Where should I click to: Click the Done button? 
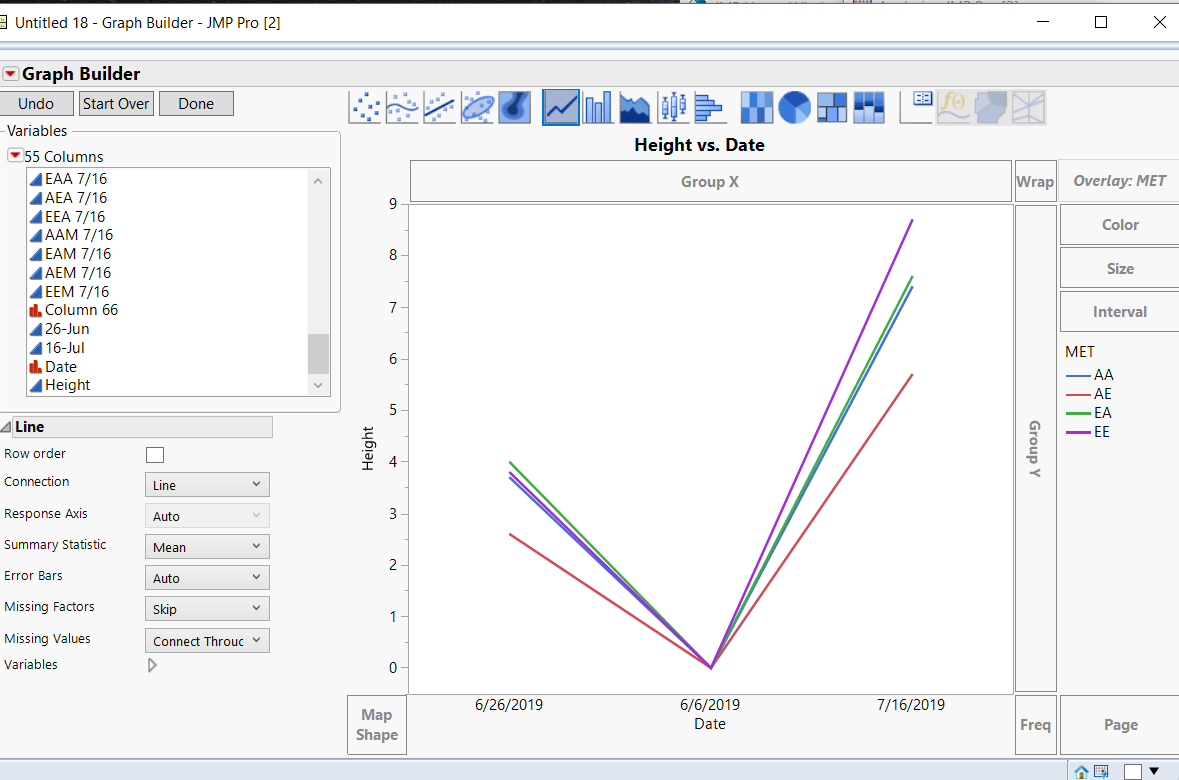coord(196,104)
